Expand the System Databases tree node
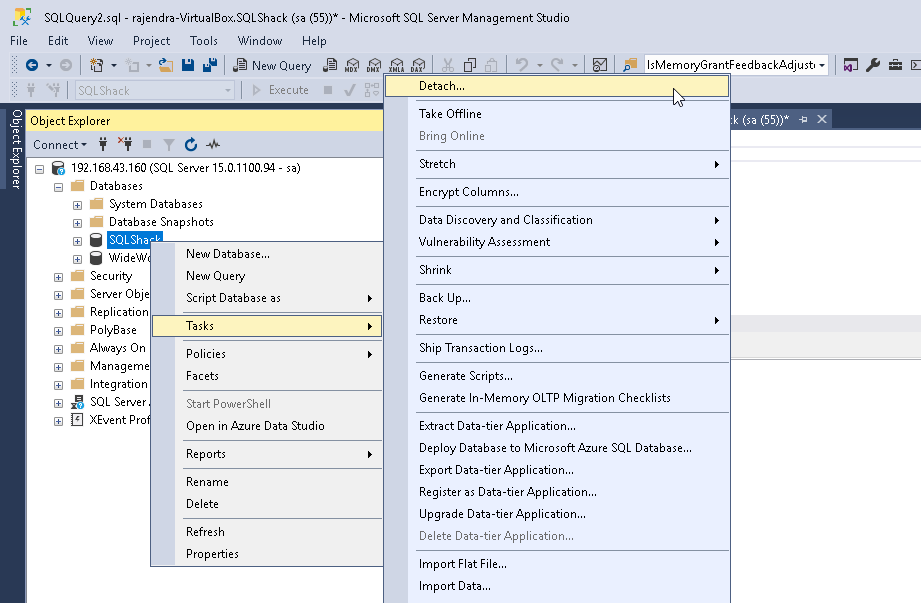Image resolution: width=921 pixels, height=603 pixels. click(77, 204)
